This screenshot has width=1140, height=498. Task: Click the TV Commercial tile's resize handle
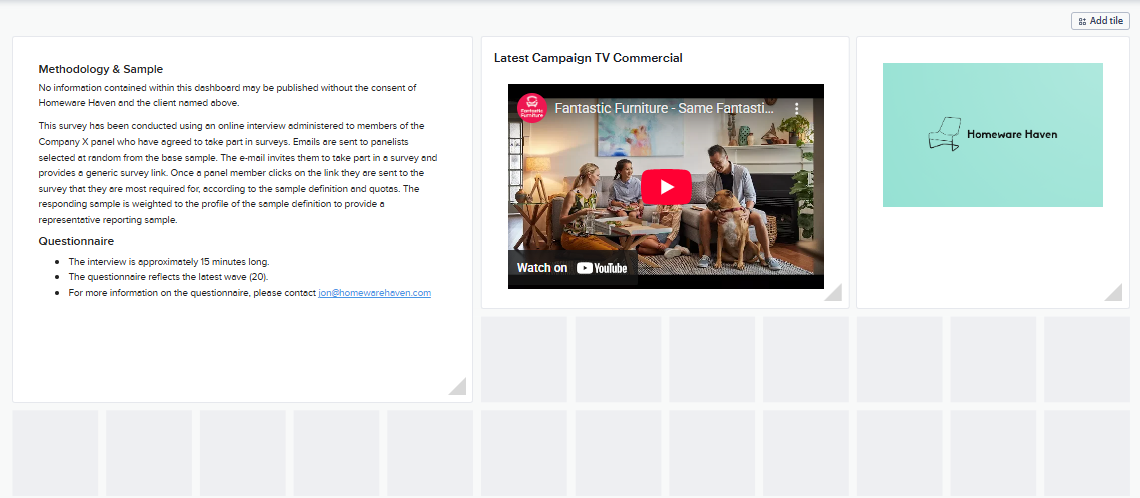coord(833,293)
